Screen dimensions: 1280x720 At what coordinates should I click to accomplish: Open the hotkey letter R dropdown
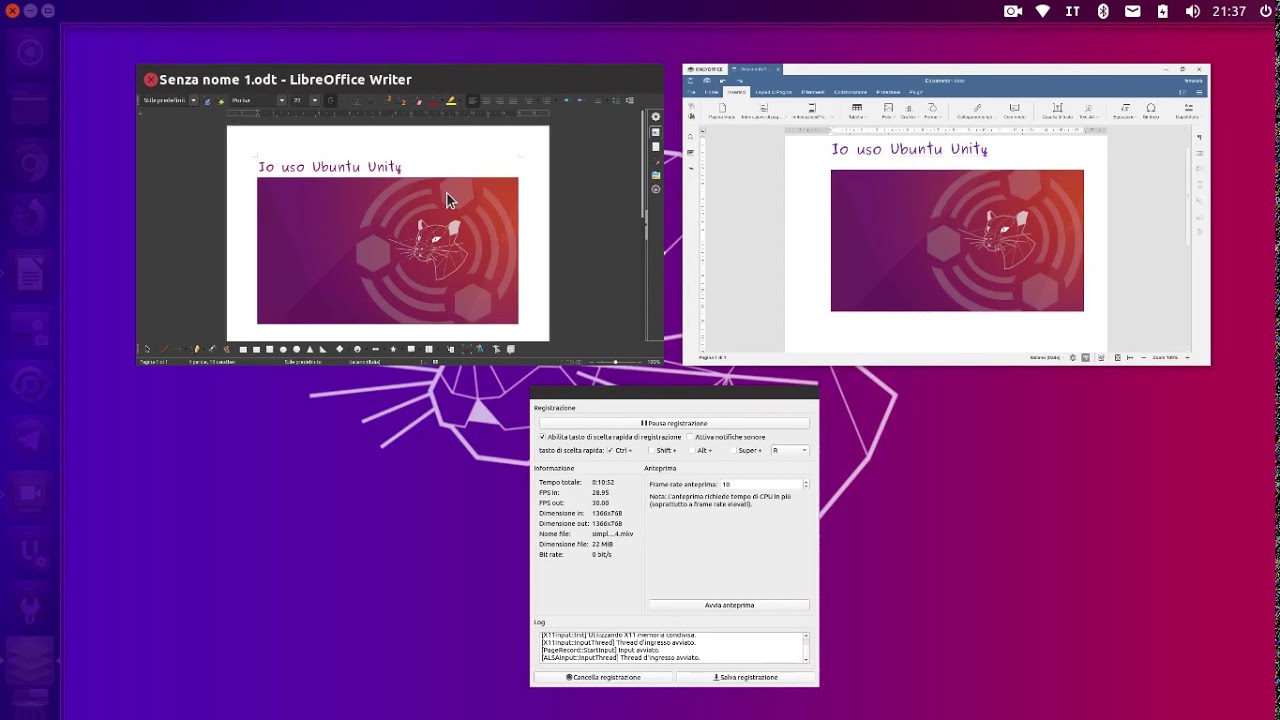pos(789,450)
